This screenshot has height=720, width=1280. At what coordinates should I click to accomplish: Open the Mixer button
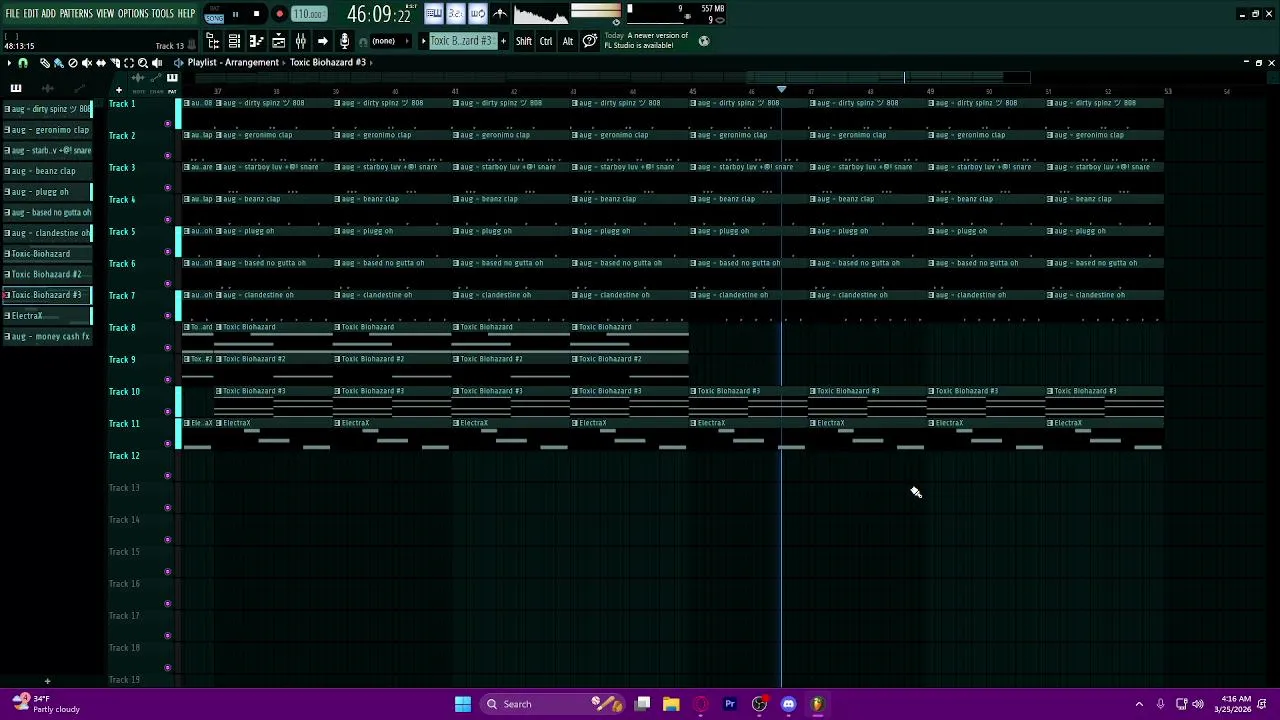[x=300, y=41]
